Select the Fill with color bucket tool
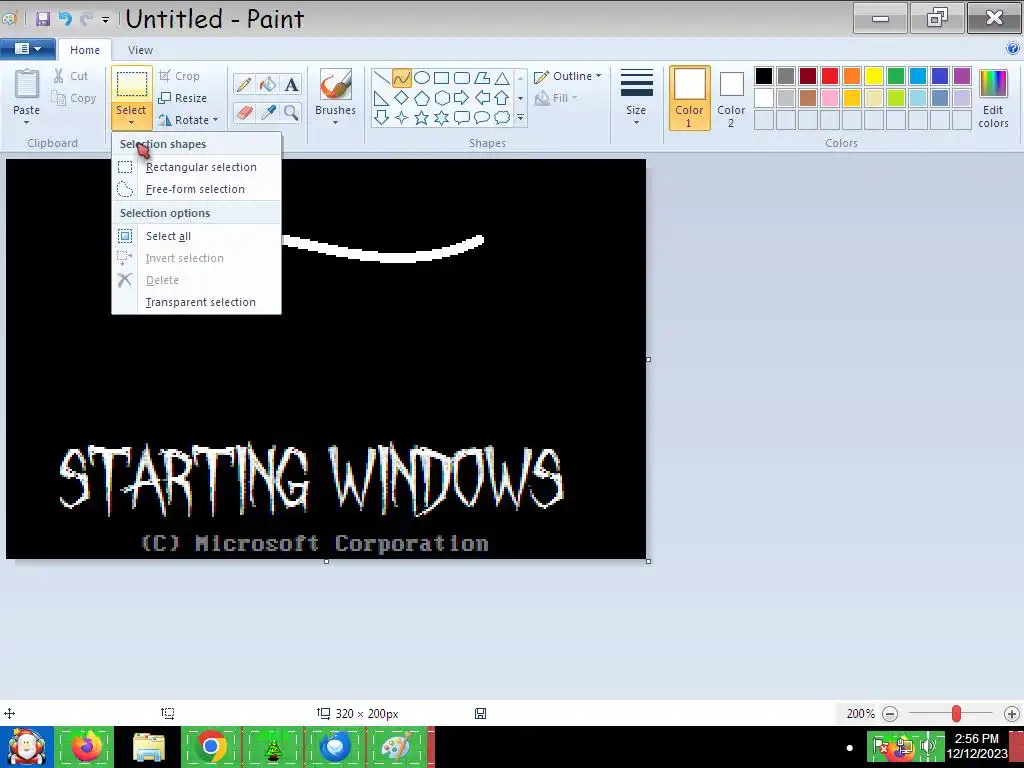The height and width of the screenshot is (768, 1024). (x=268, y=84)
